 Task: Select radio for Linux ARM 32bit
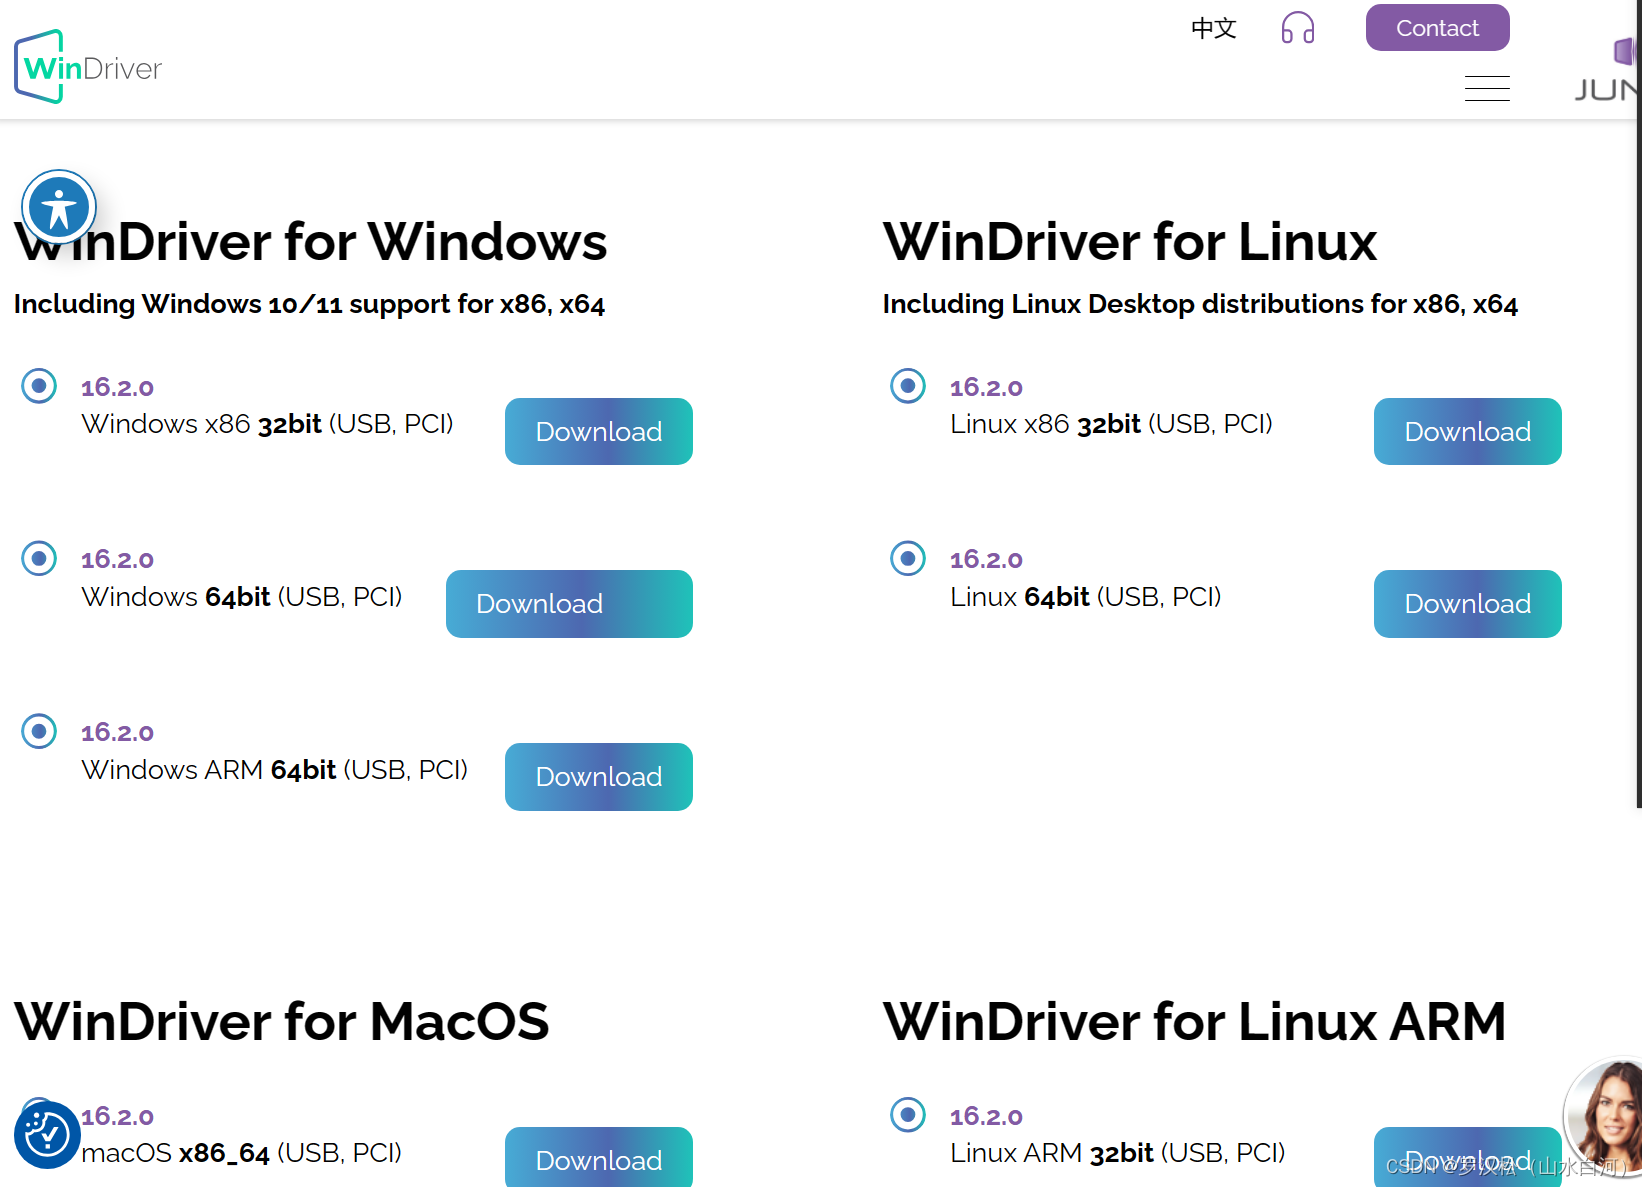coord(908,1114)
